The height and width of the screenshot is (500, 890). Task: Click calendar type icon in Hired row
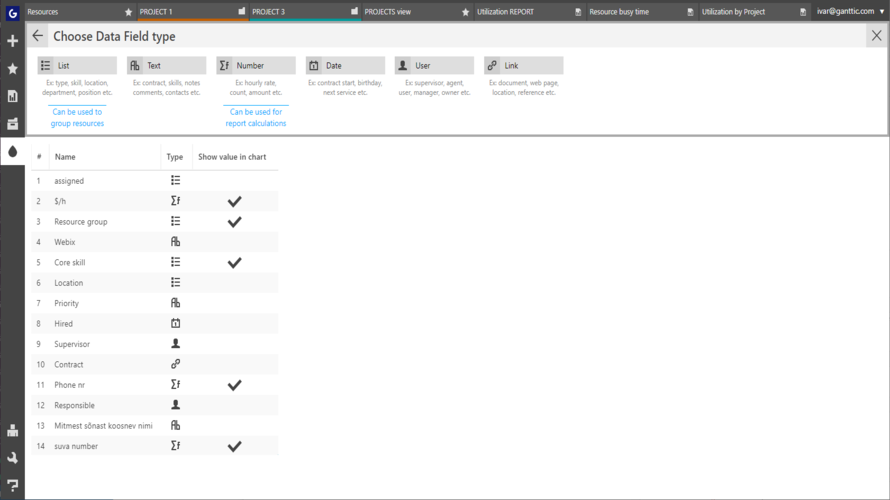pyautogui.click(x=175, y=323)
